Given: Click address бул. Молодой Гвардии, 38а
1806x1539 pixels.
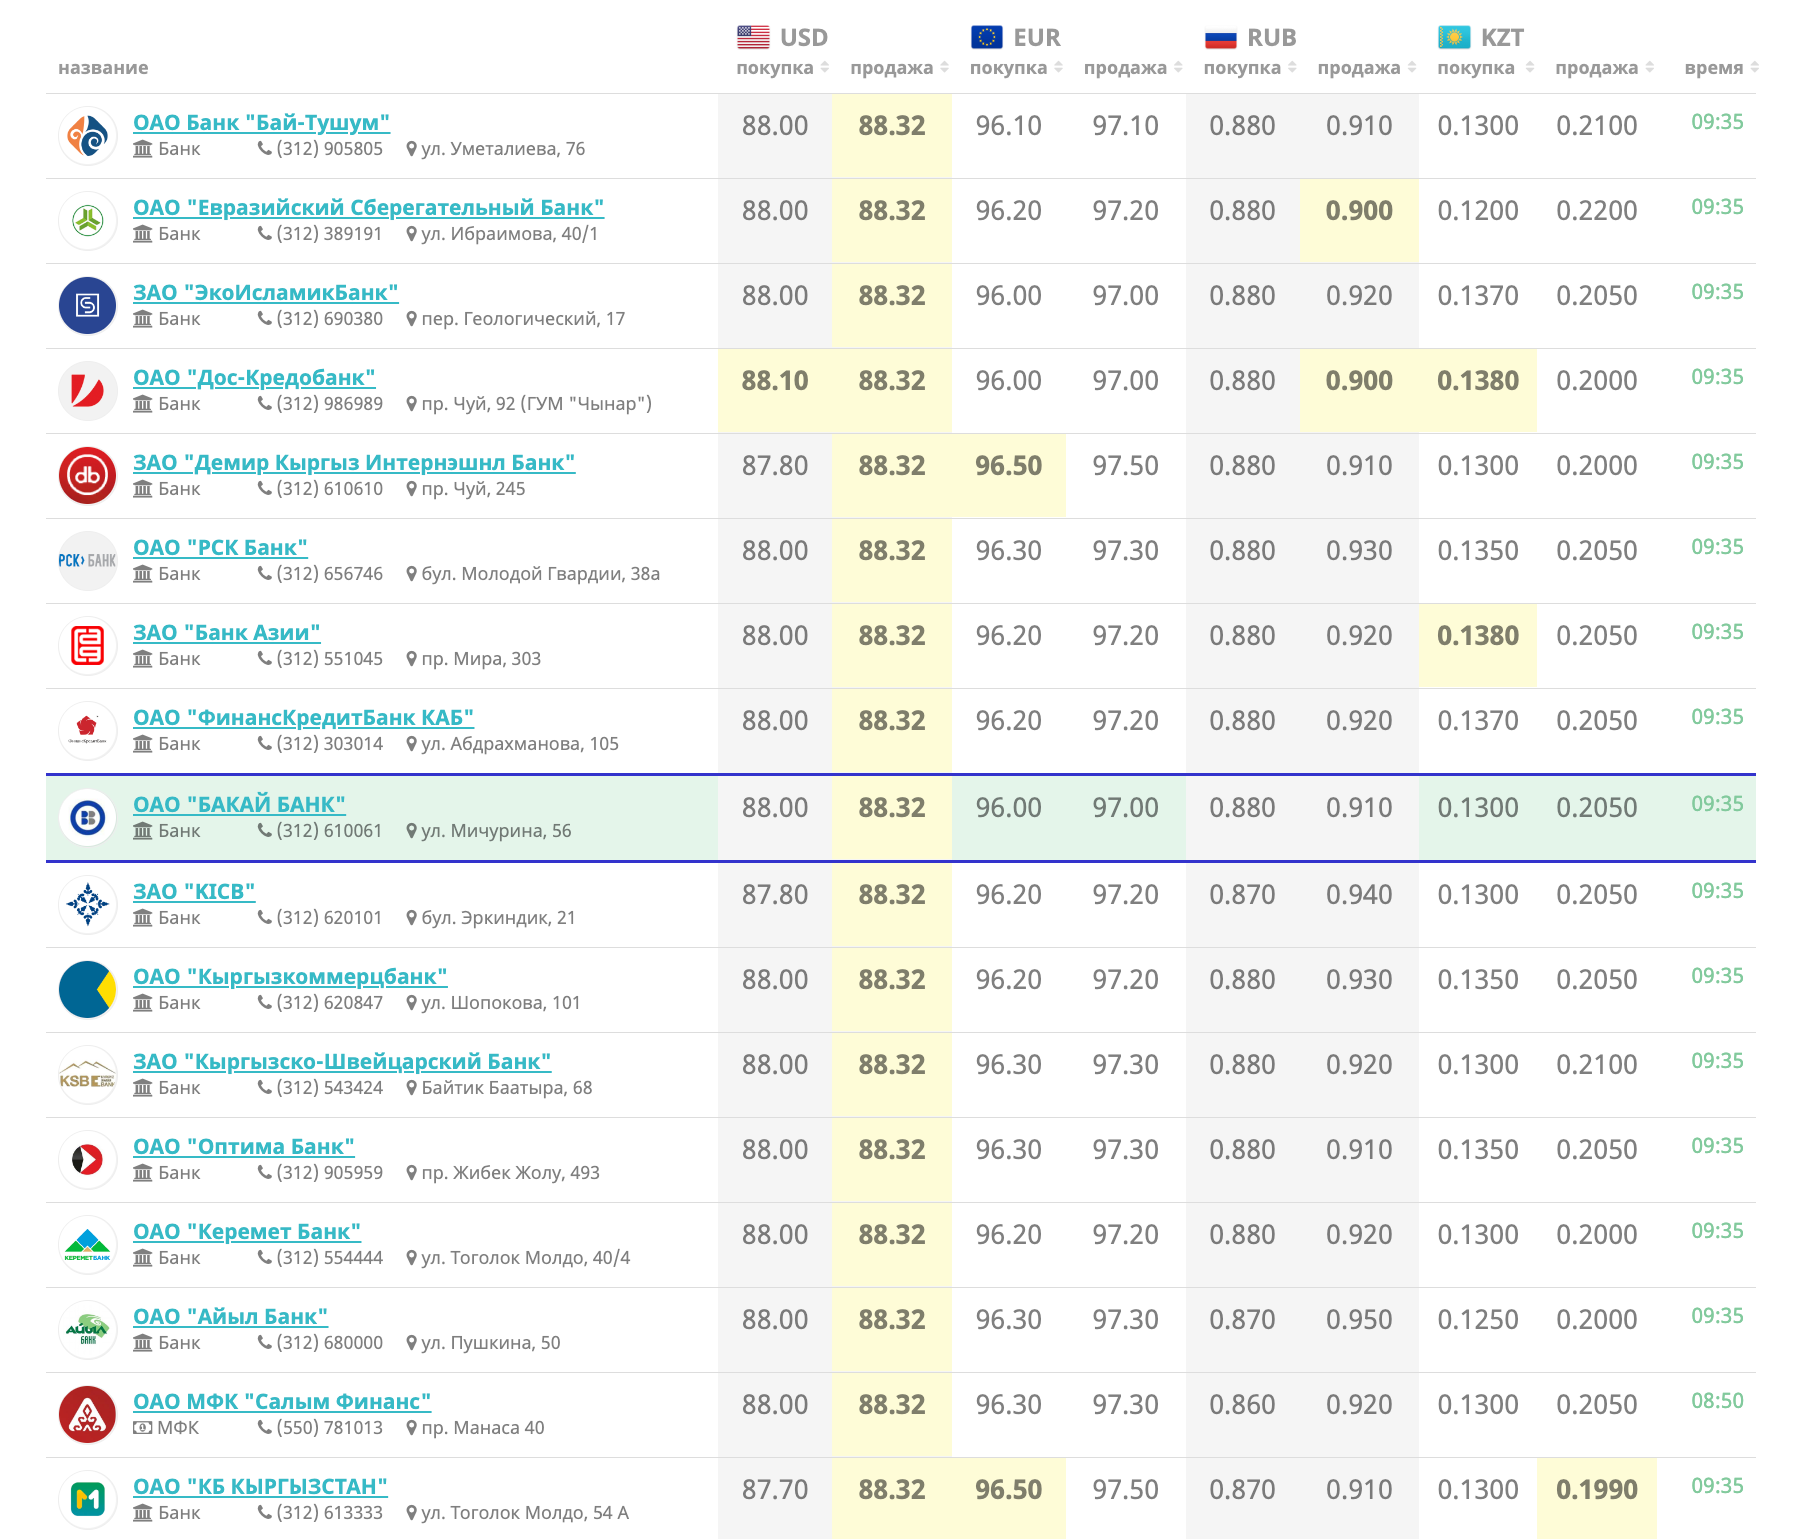Looking at the screenshot, I should [541, 574].
